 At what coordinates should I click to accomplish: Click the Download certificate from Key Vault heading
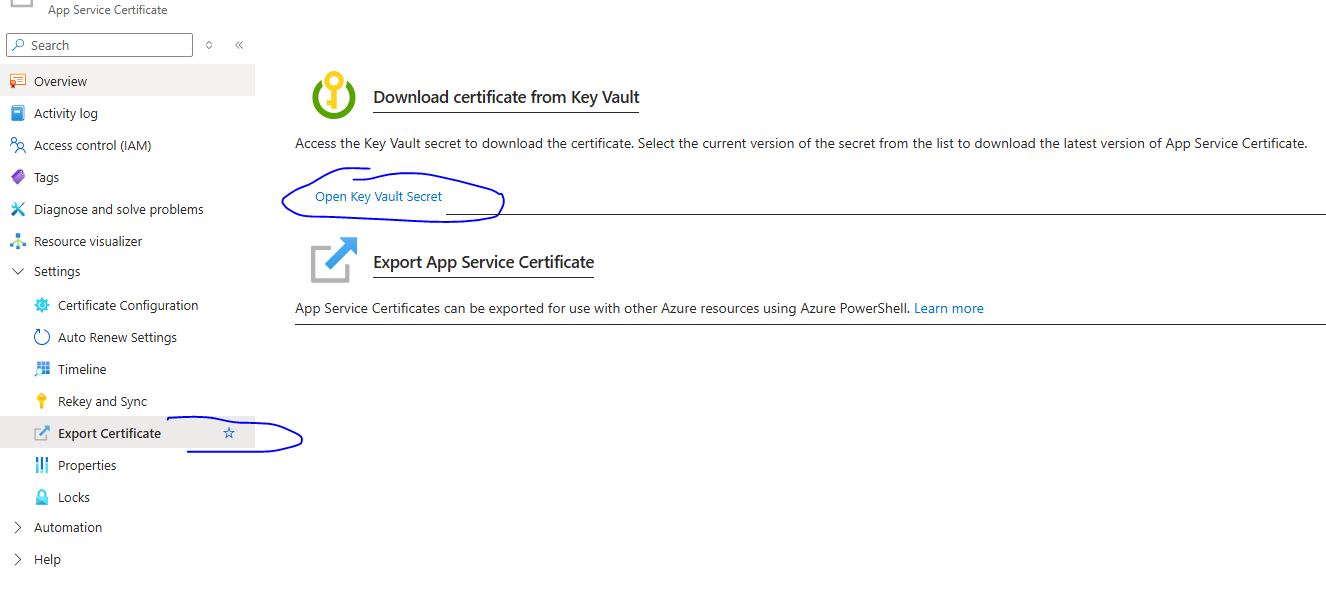[x=506, y=97]
